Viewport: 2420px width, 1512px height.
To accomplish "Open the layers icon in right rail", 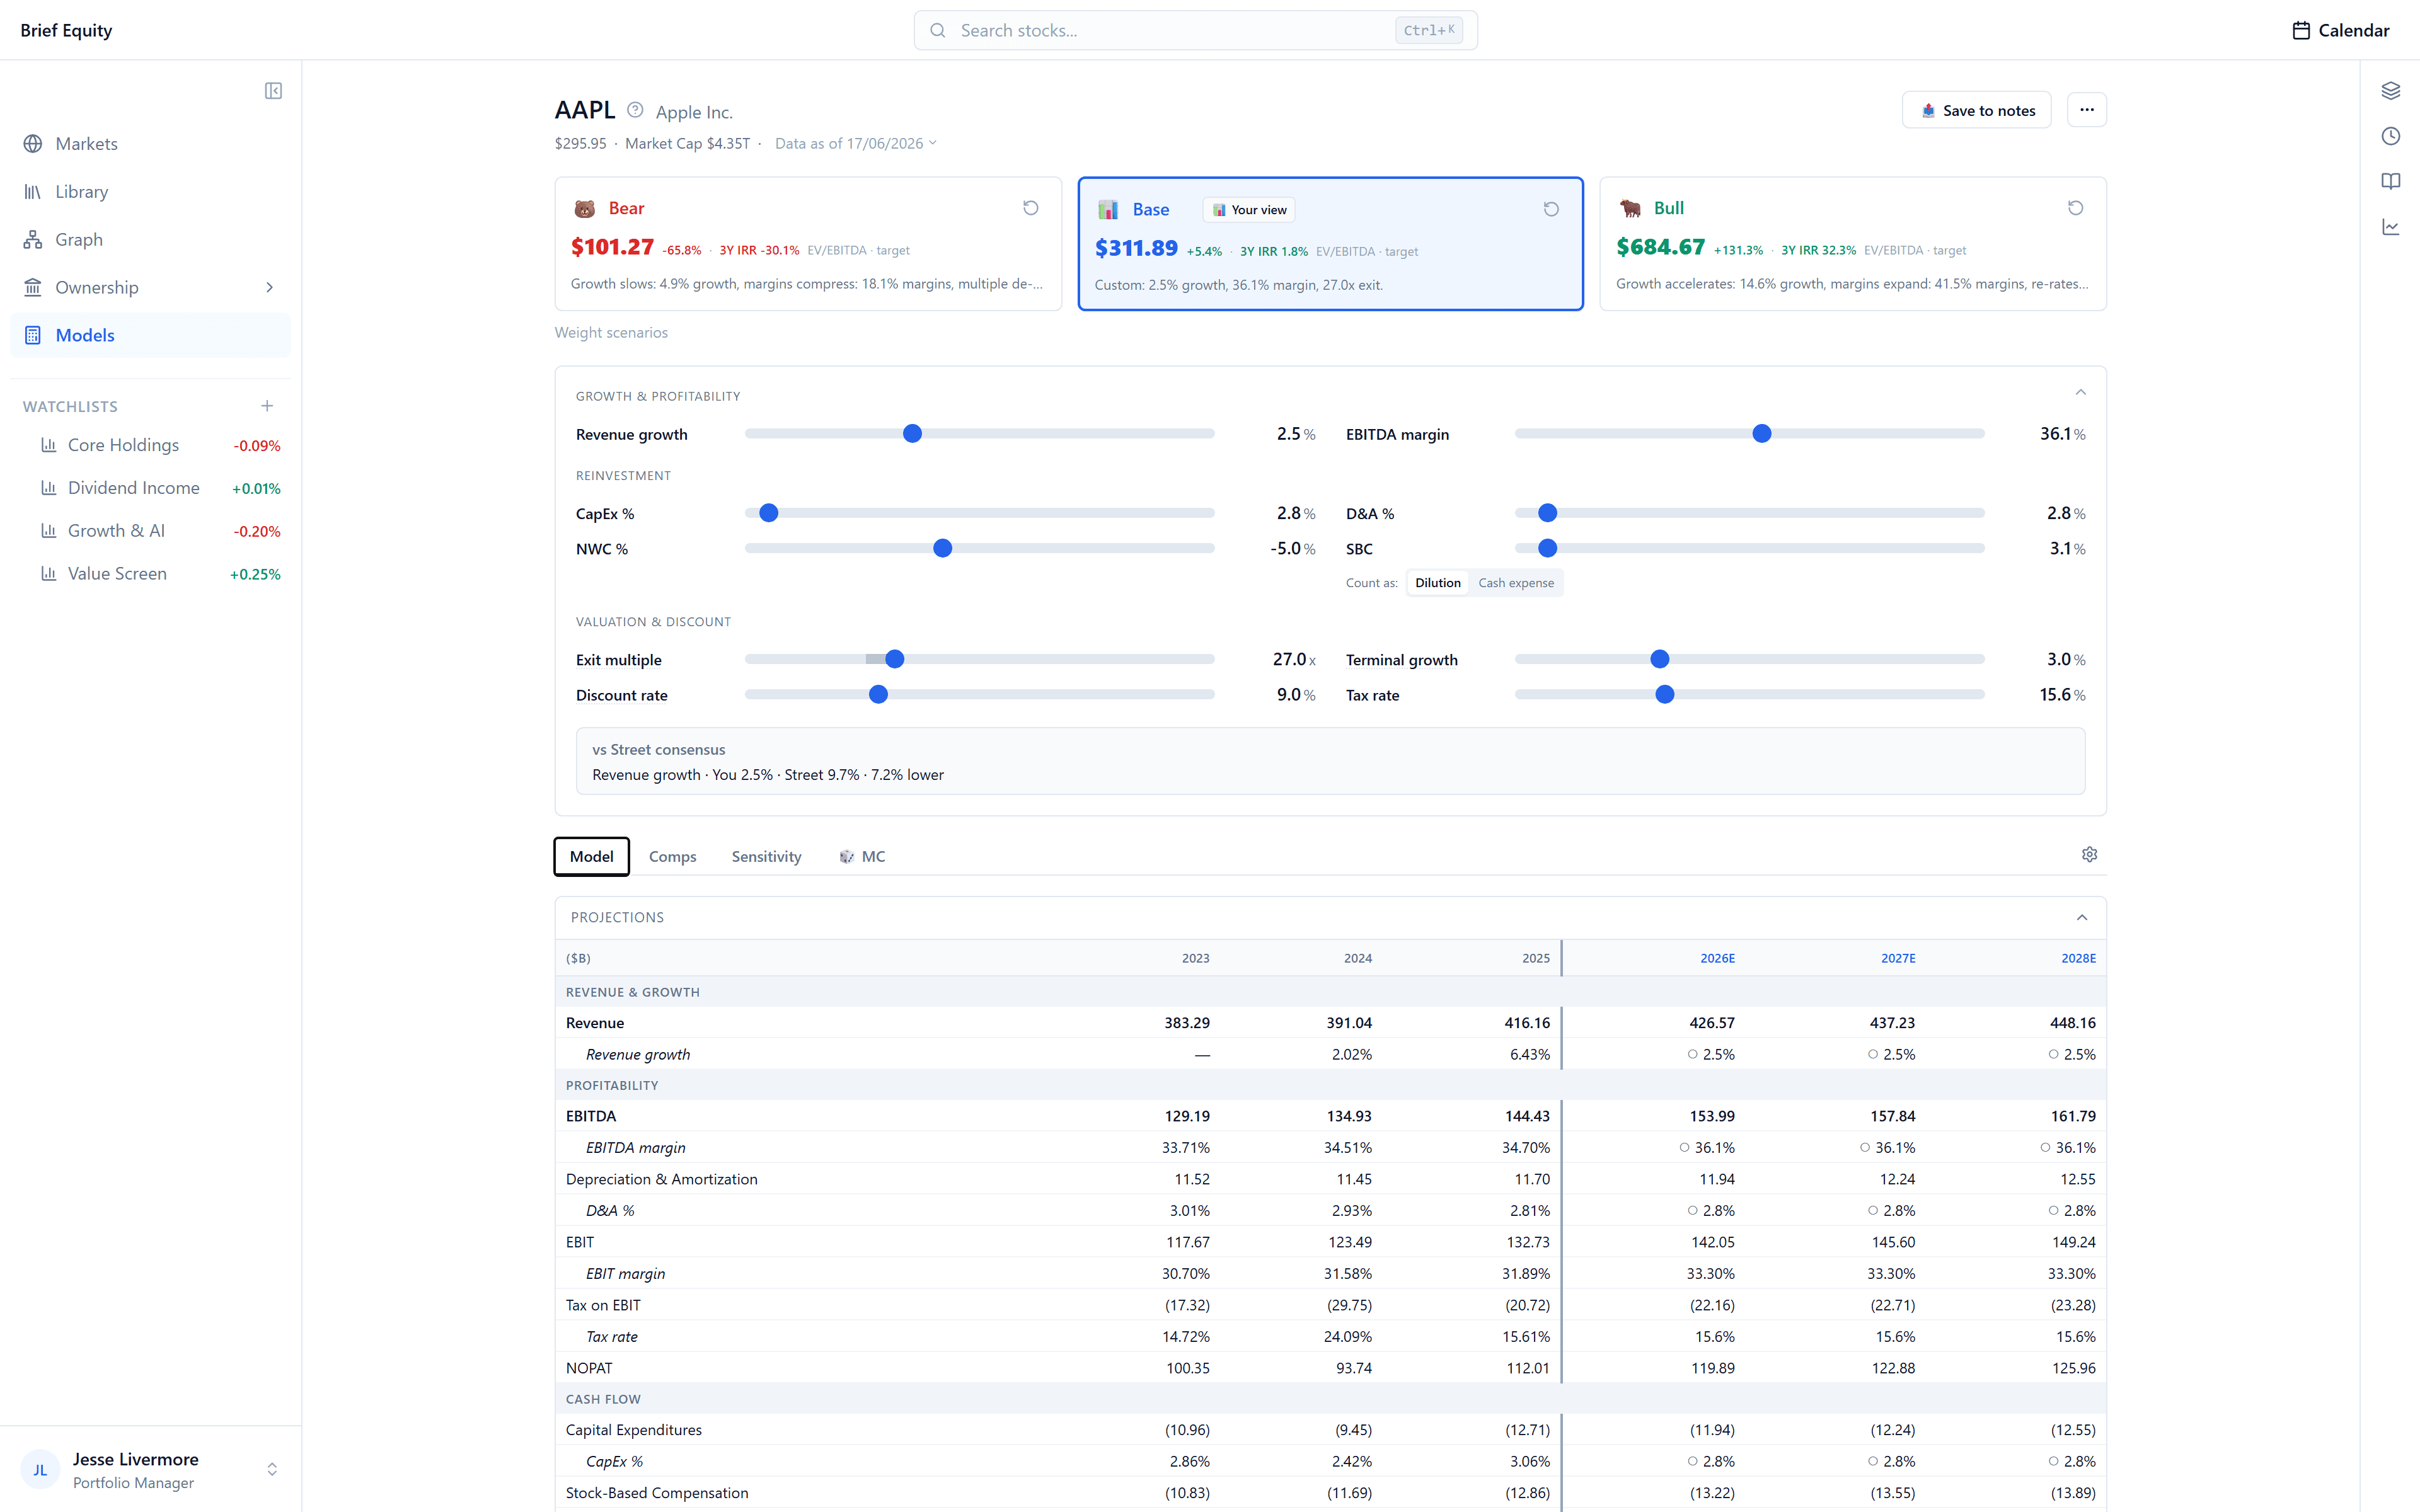I will click(2390, 91).
